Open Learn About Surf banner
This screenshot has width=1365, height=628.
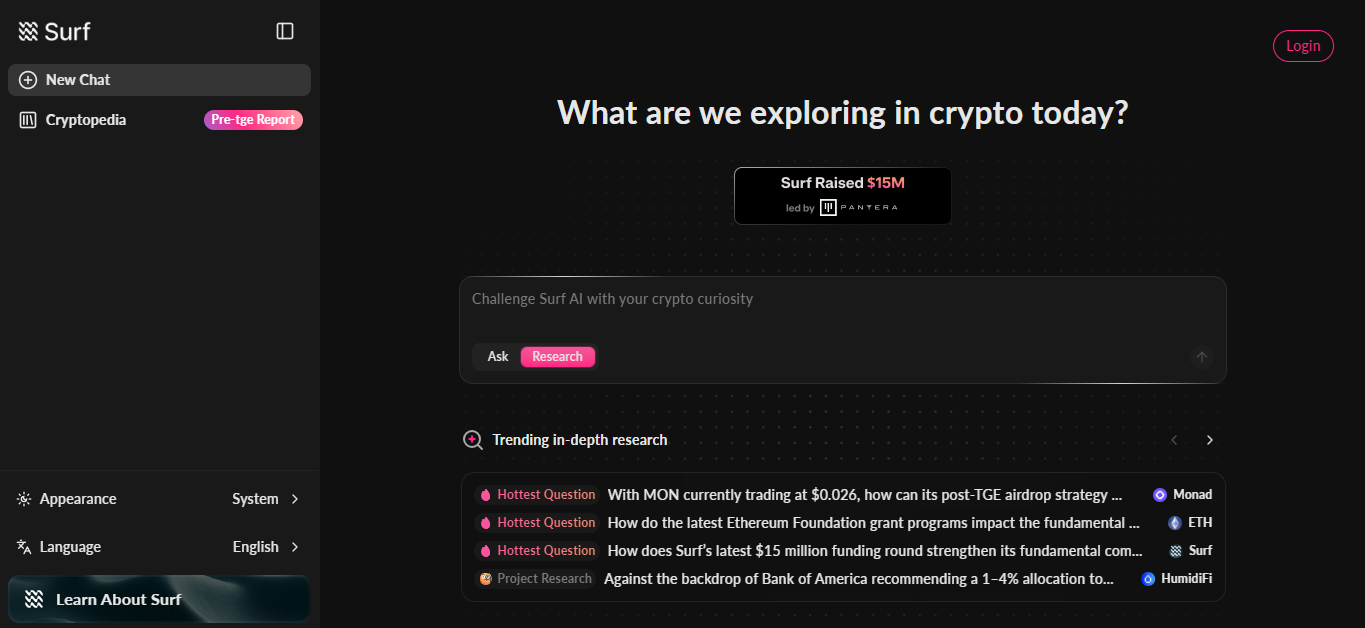[x=159, y=599]
